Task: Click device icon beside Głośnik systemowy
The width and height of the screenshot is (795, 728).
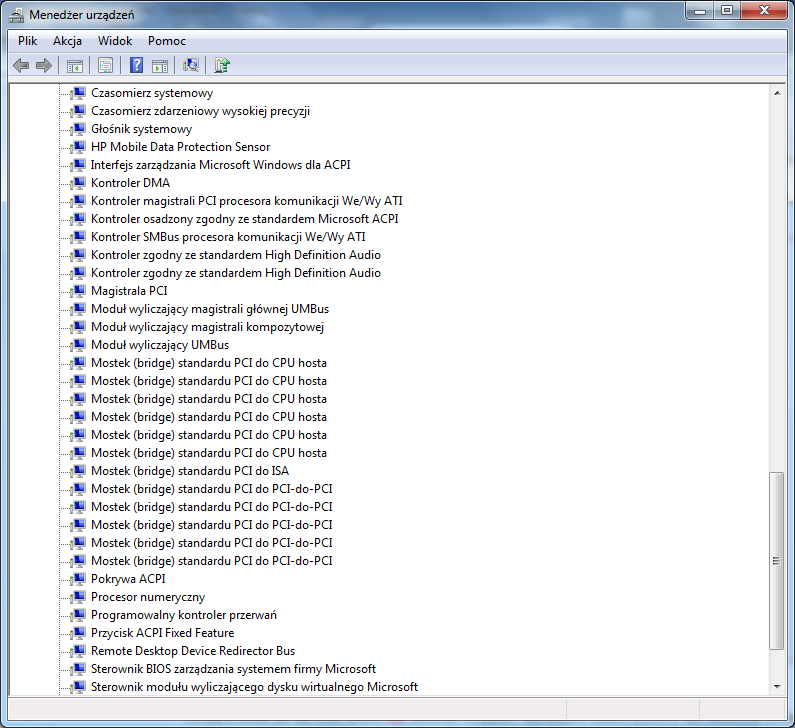Action: click(x=79, y=129)
